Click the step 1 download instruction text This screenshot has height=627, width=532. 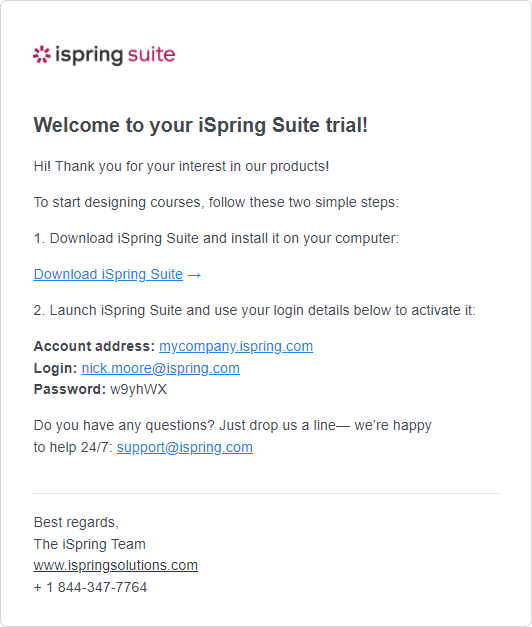(x=216, y=238)
